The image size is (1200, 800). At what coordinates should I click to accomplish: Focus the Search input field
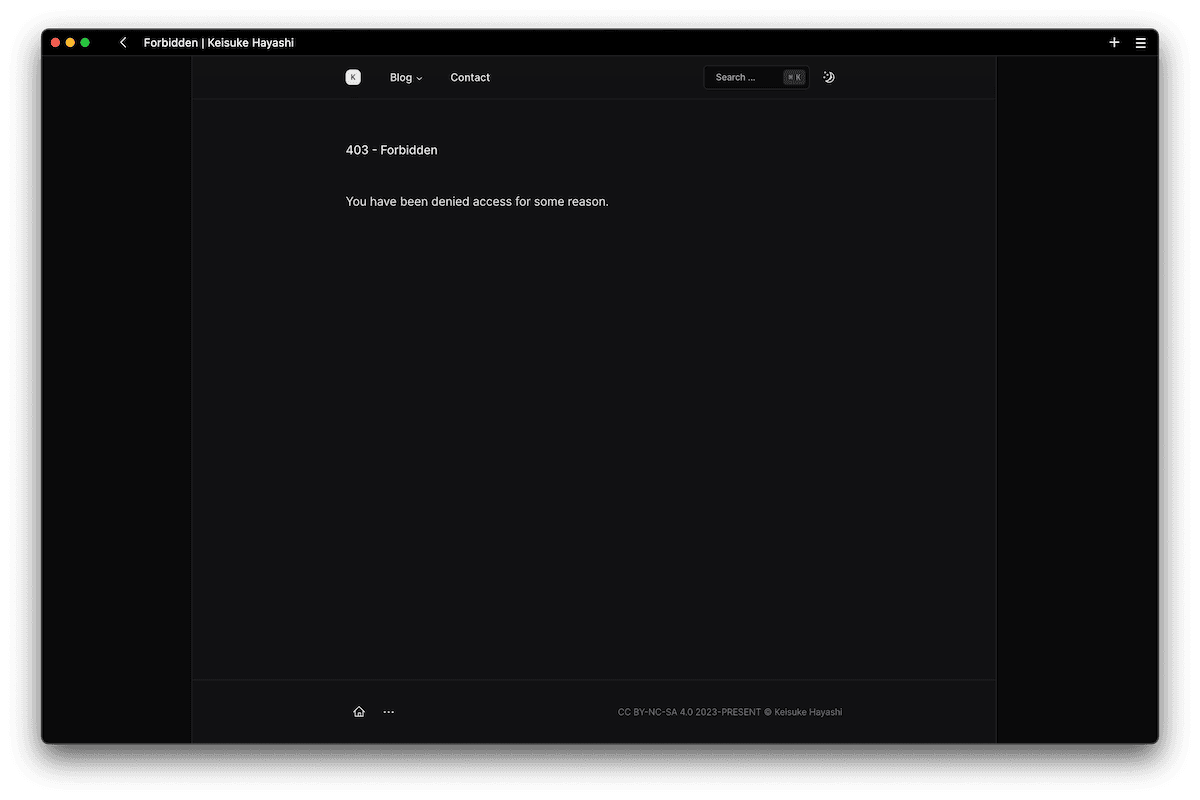(x=742, y=77)
